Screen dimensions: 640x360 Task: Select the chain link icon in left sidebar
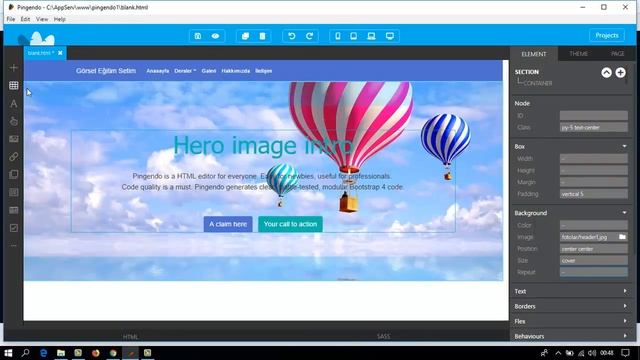13,157
